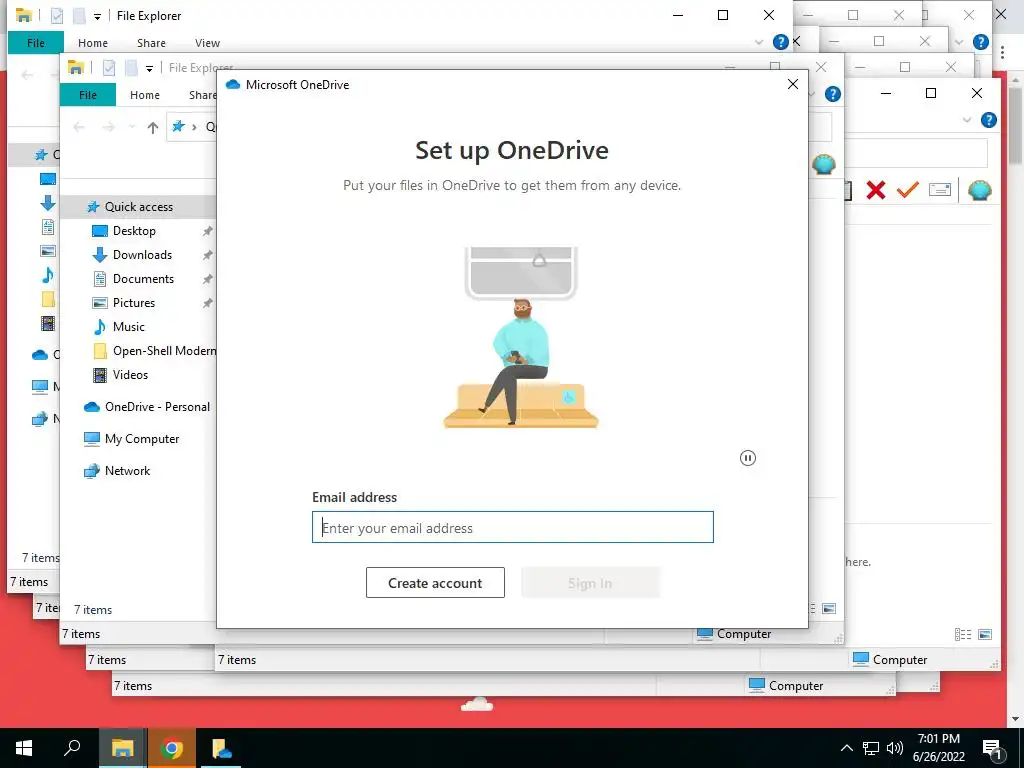
Task: Open File tab in rearmost File Explorer window
Action: pos(36,42)
